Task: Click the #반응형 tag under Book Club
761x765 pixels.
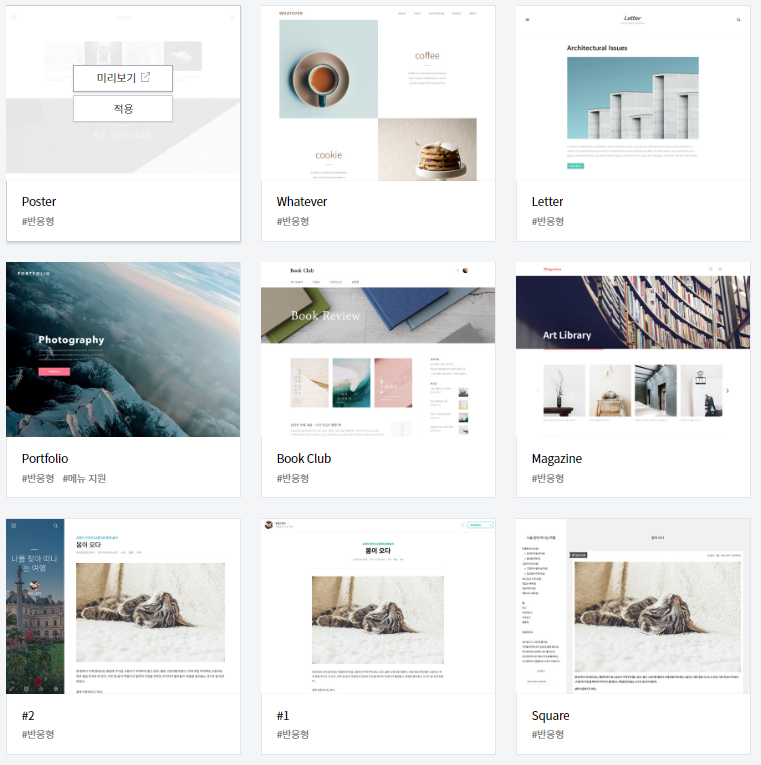Action: (293, 478)
